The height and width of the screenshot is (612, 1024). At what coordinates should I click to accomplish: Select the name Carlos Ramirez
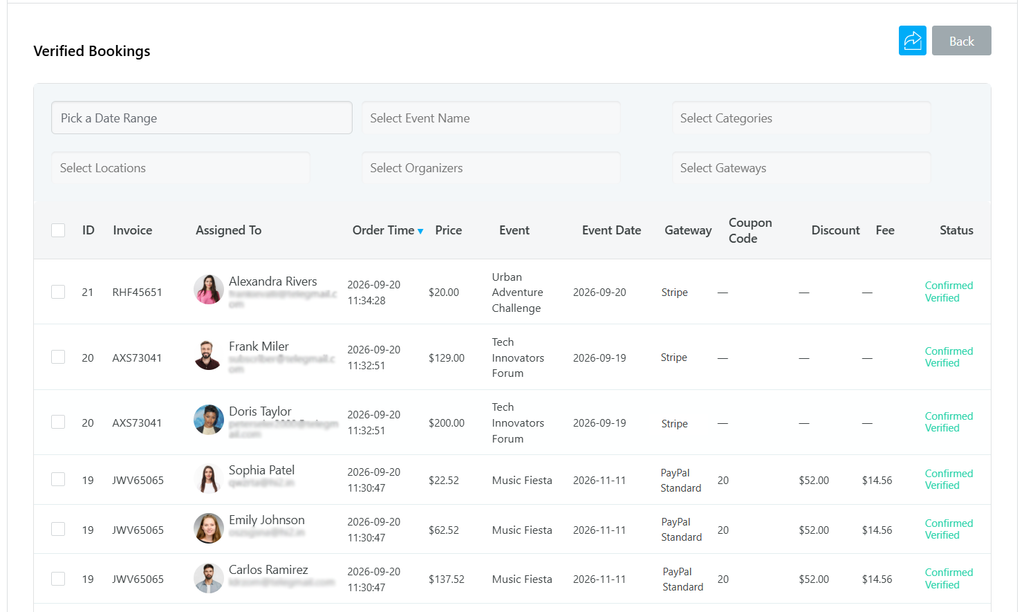click(268, 570)
